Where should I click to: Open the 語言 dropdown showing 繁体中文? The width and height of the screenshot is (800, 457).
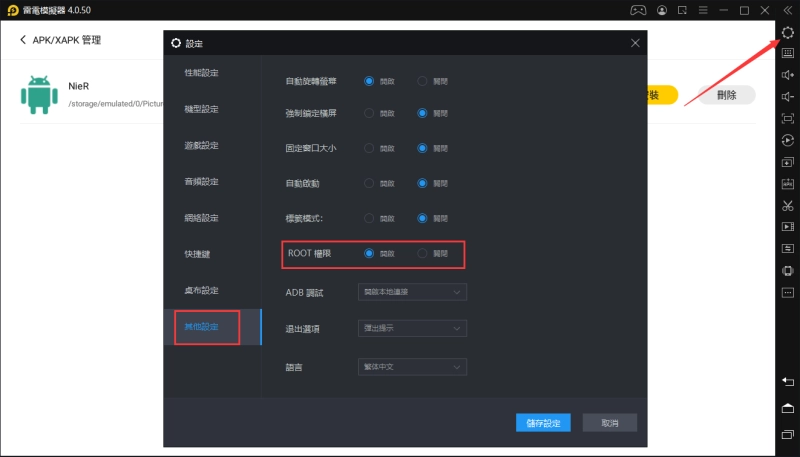pyautogui.click(x=412, y=367)
